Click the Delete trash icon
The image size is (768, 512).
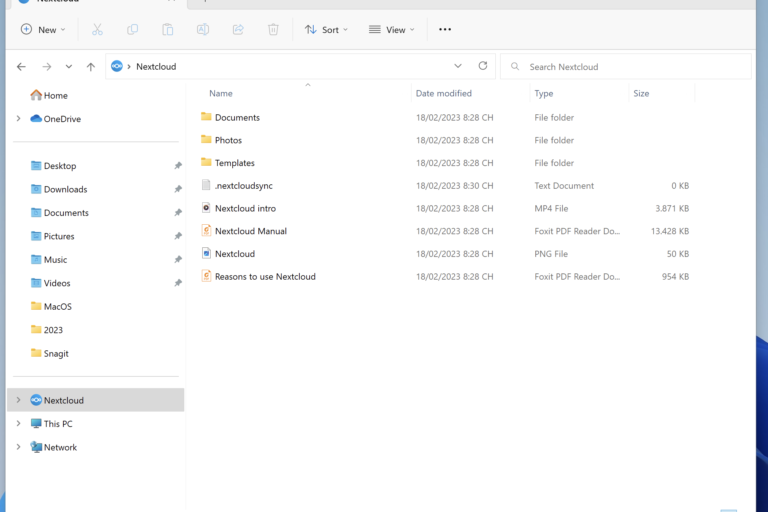click(x=273, y=29)
